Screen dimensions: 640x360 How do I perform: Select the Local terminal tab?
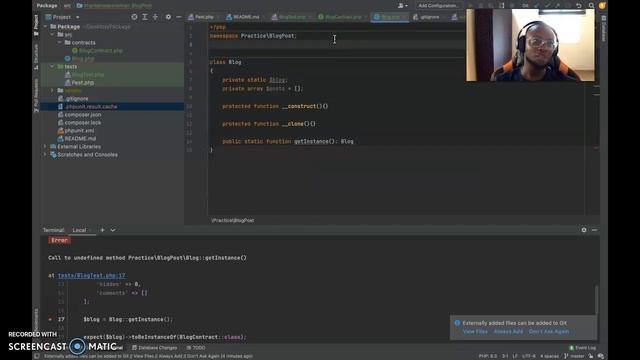click(x=79, y=230)
